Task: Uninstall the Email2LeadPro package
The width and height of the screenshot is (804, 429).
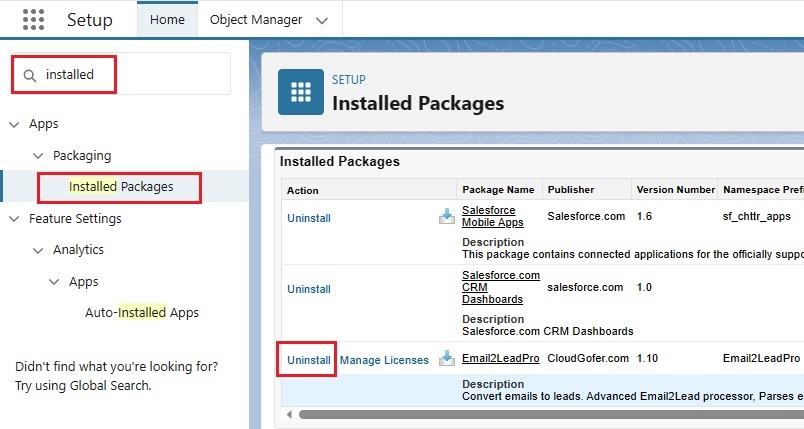Action: coord(309,360)
